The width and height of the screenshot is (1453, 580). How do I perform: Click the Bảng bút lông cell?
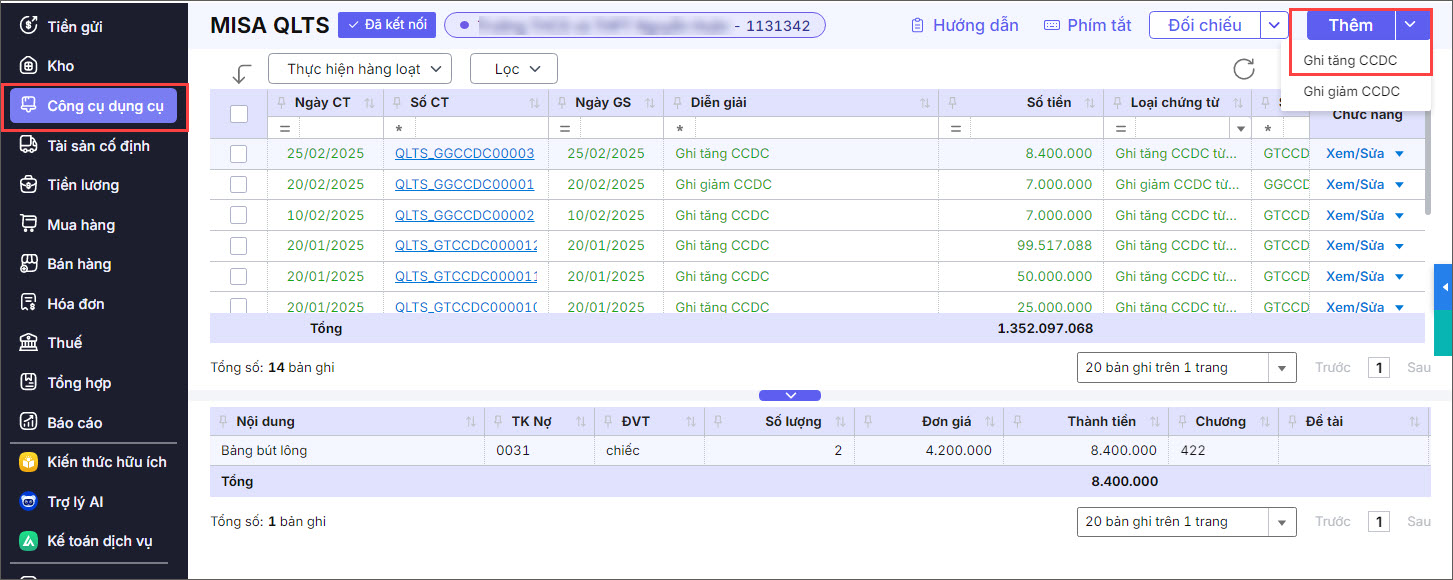[264, 451]
